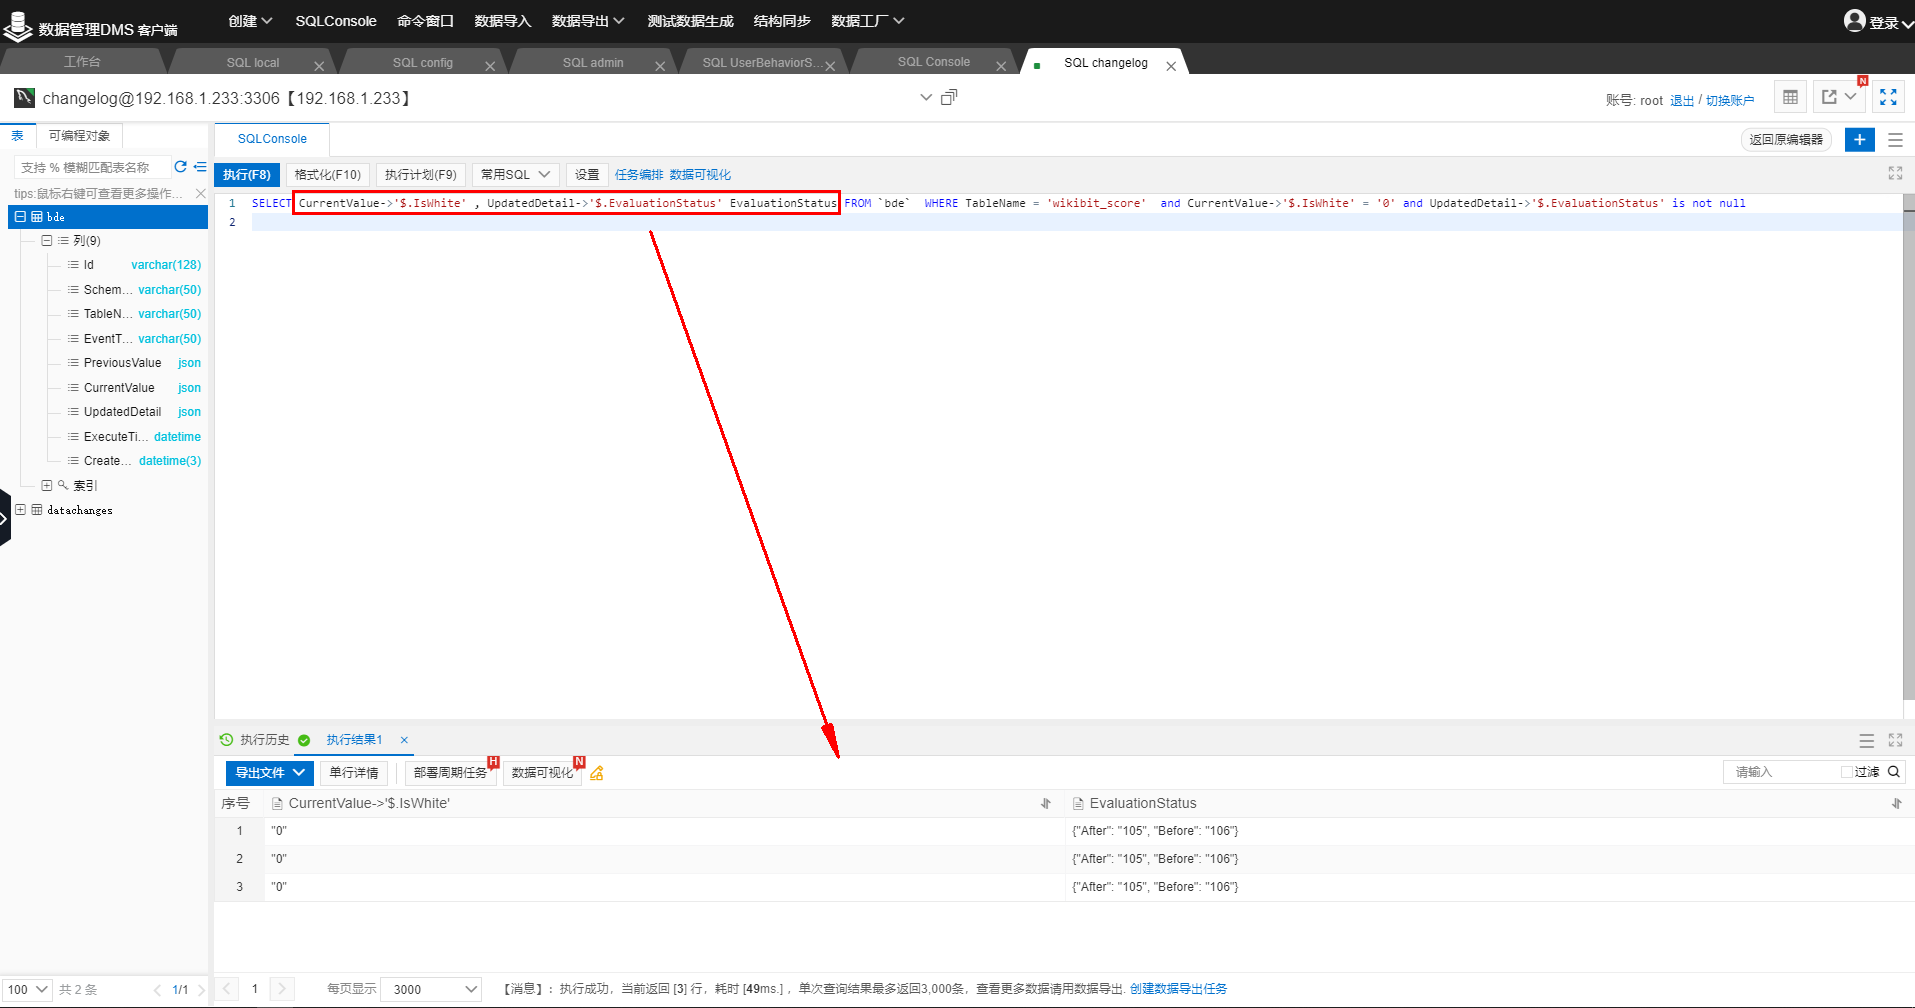This screenshot has height=1008, width=1915.
Task: Click the orange edit icon next to 数据可视化
Action: 597,773
